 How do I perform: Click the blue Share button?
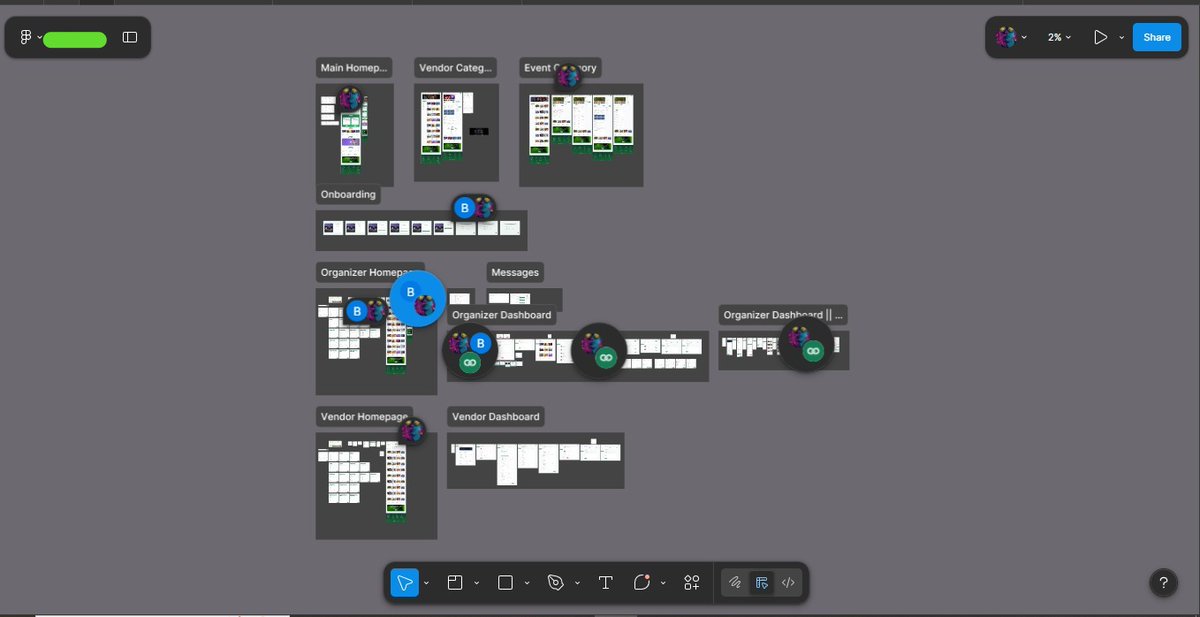[x=1156, y=36]
